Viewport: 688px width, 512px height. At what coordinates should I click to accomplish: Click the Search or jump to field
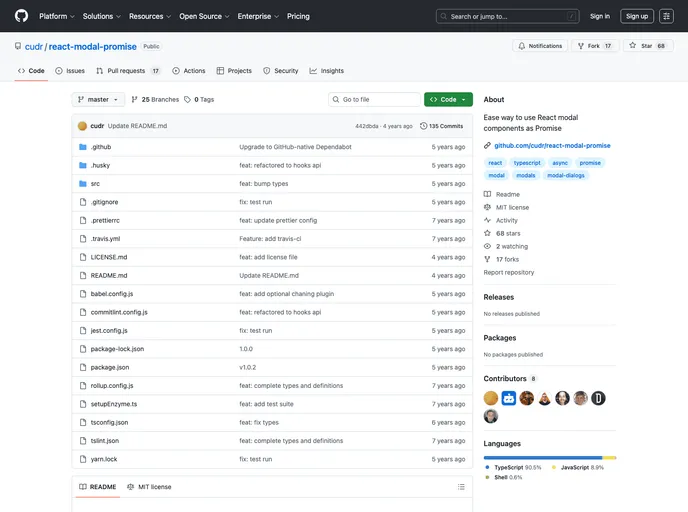pyautogui.click(x=508, y=16)
